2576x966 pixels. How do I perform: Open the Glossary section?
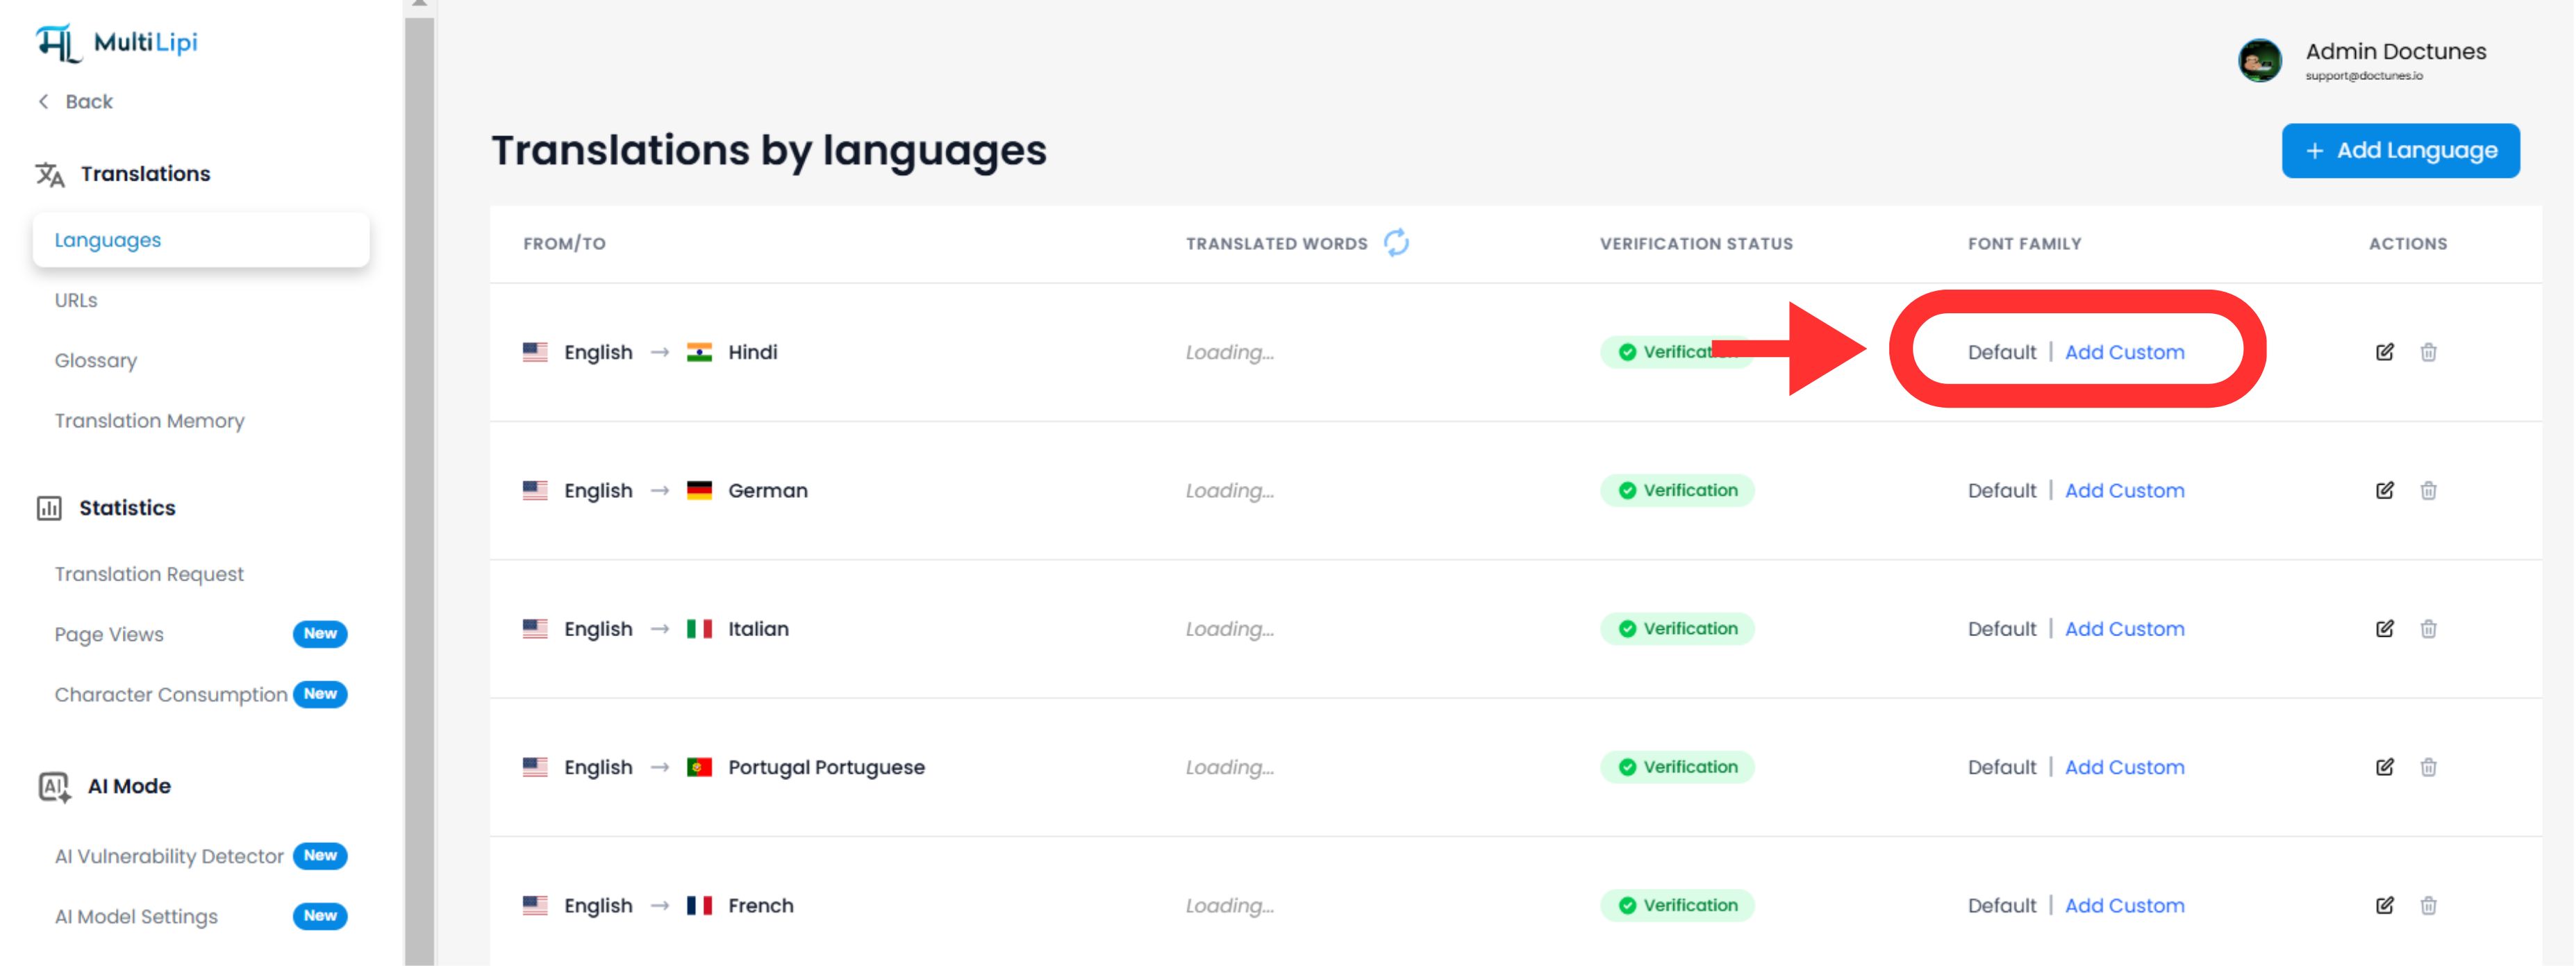[x=96, y=360]
